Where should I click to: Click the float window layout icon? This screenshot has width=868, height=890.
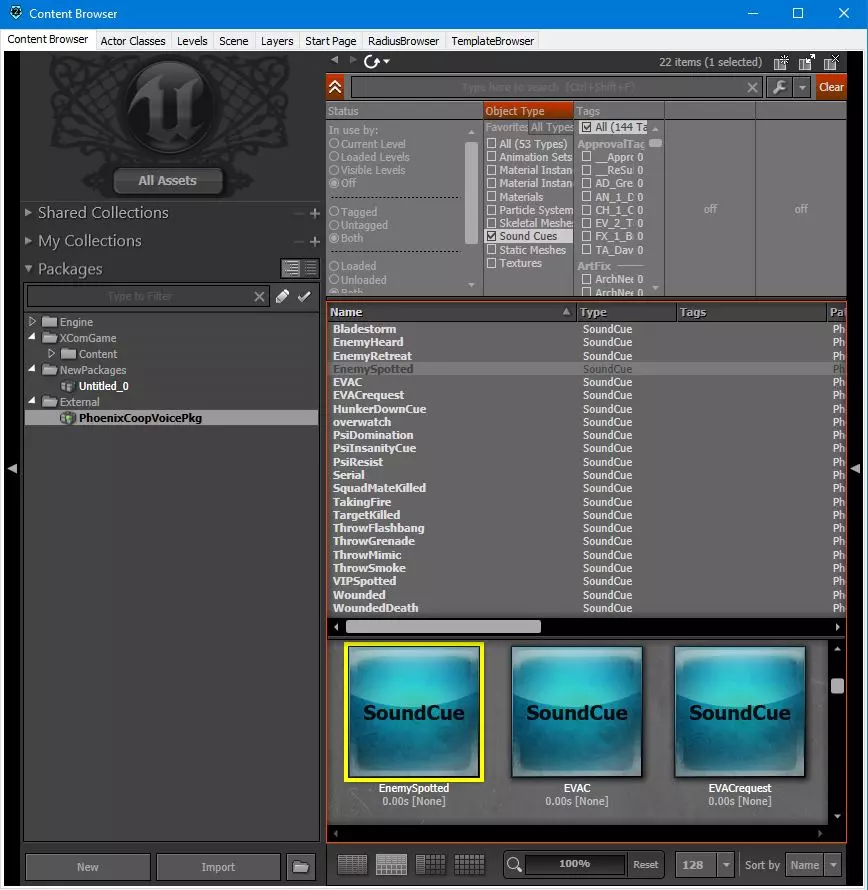coord(807,62)
